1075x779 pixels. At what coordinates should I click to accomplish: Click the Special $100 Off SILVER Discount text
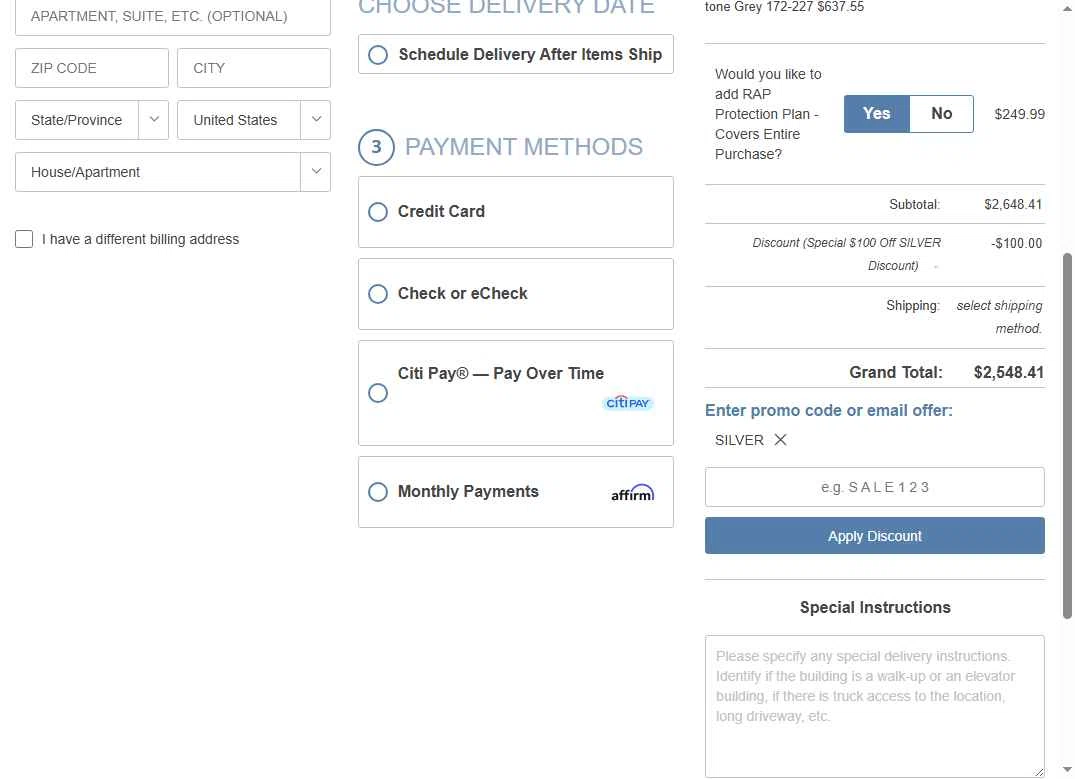(x=846, y=254)
